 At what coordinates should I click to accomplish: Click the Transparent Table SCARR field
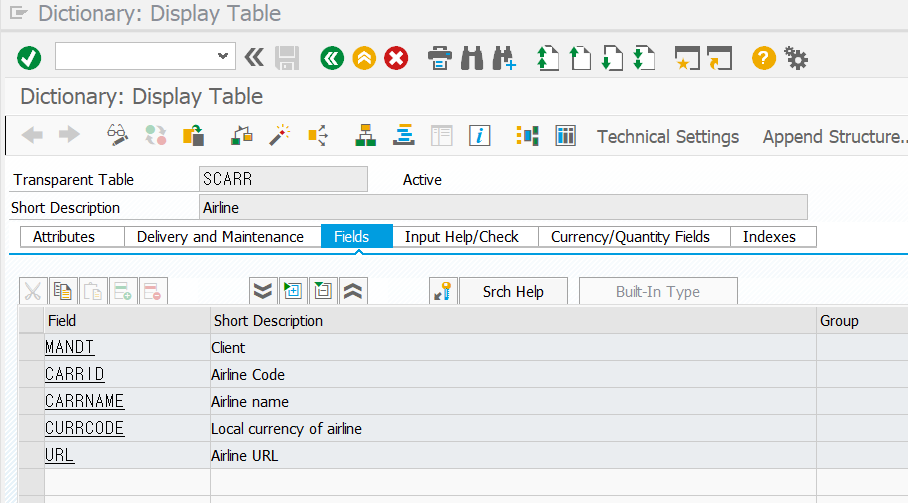pyautogui.click(x=283, y=179)
